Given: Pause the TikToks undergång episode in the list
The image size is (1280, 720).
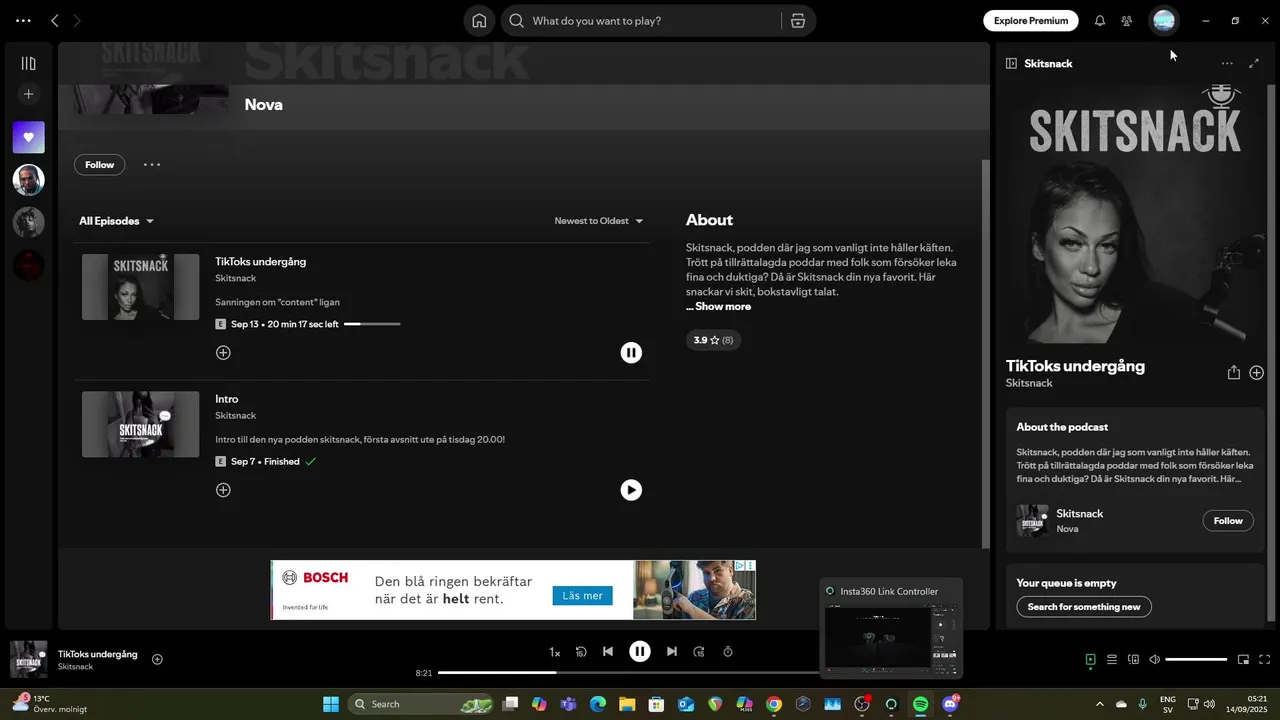Looking at the screenshot, I should pos(631,352).
